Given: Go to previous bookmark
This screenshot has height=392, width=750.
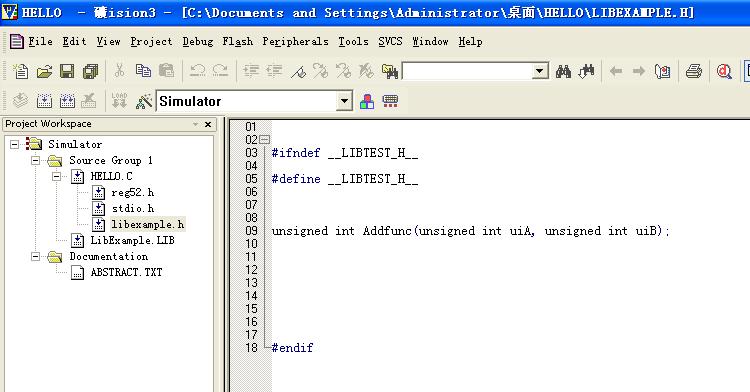Looking at the screenshot, I should [343, 71].
